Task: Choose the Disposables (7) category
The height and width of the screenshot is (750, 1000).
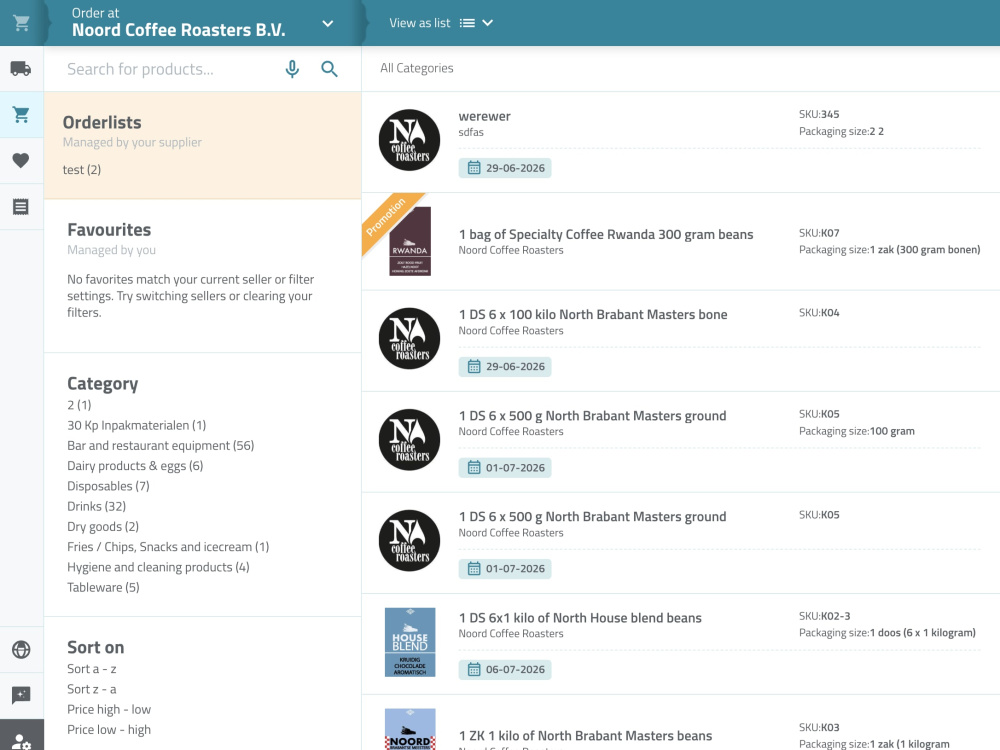Action: [x=108, y=486]
